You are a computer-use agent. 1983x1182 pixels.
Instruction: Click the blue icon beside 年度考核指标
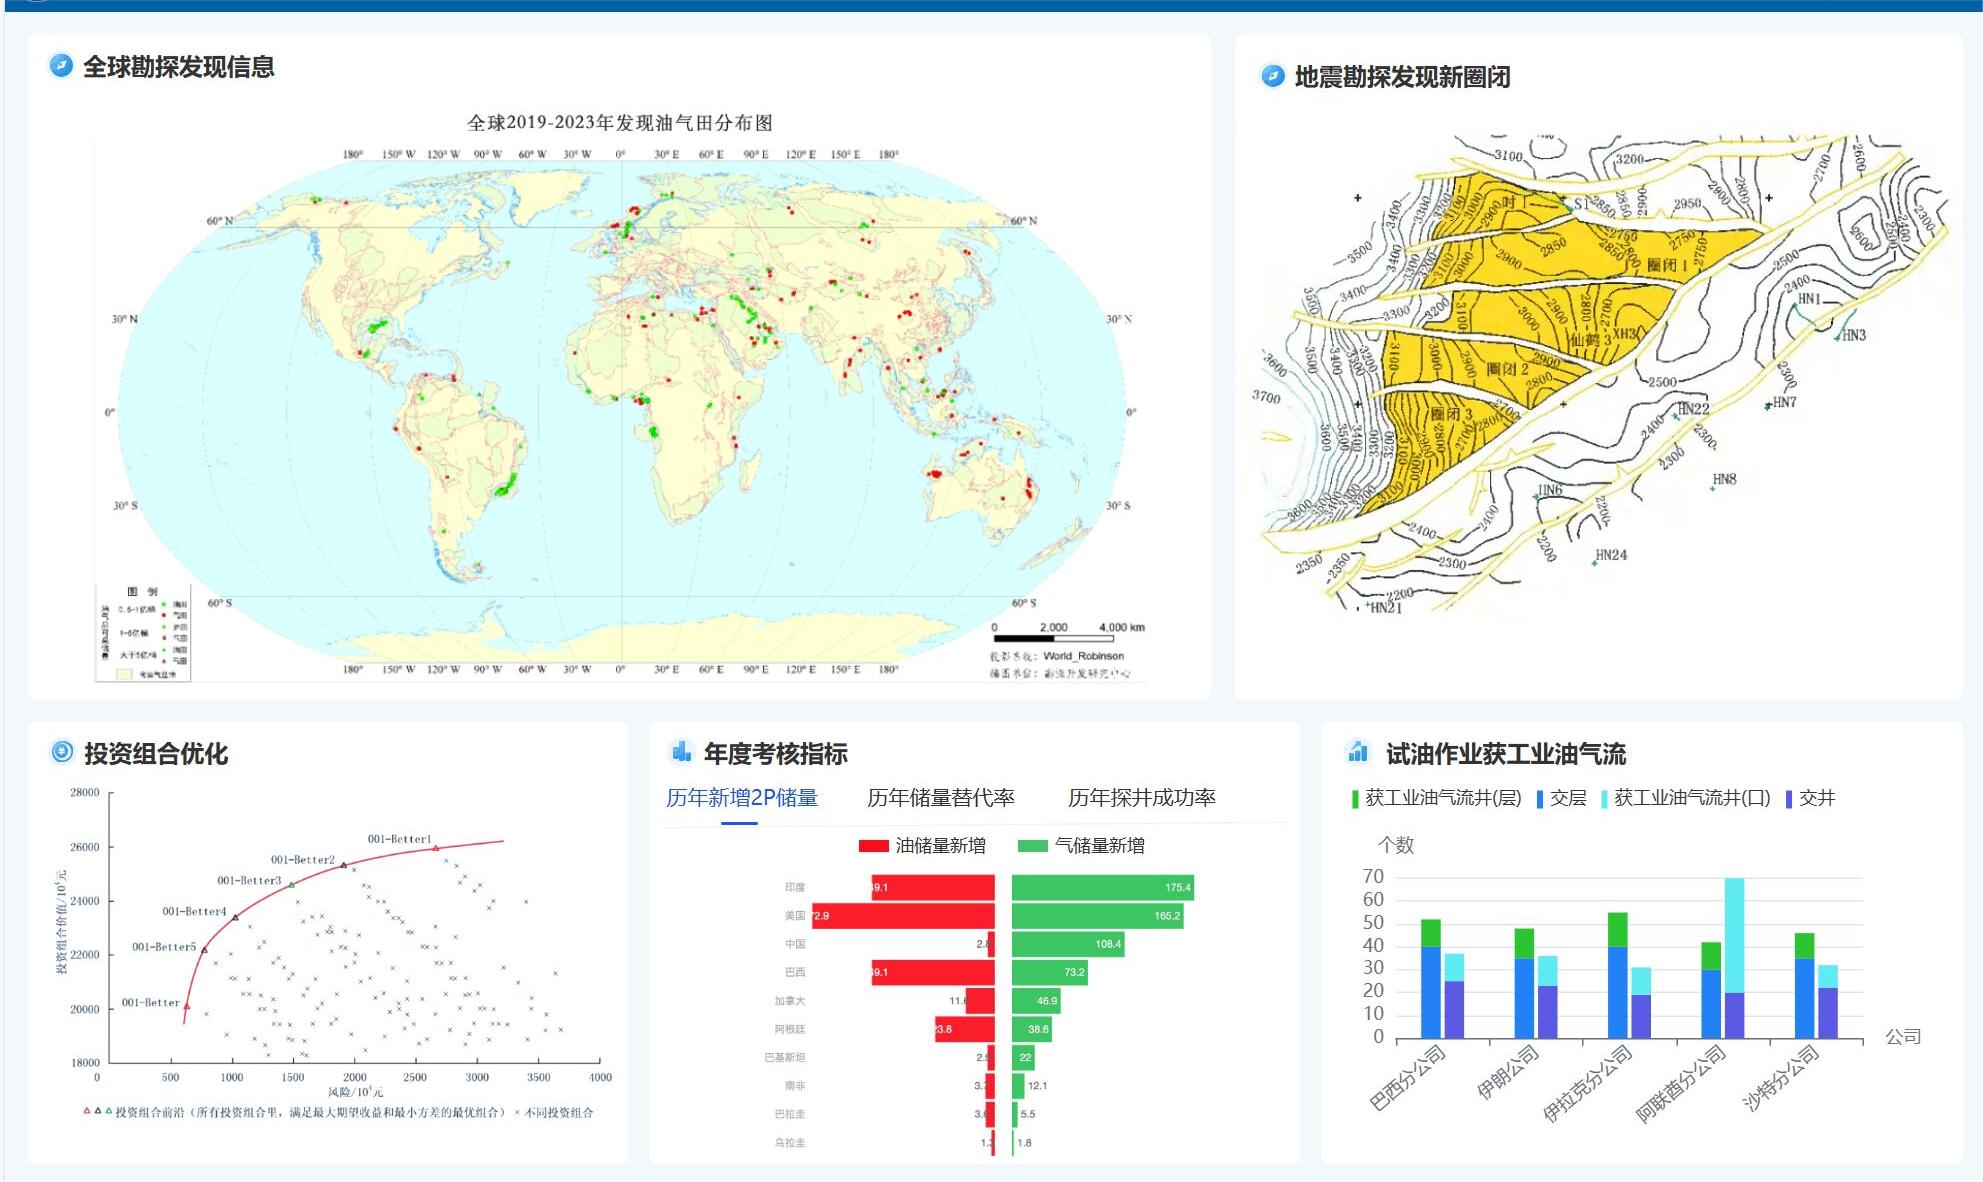[682, 752]
